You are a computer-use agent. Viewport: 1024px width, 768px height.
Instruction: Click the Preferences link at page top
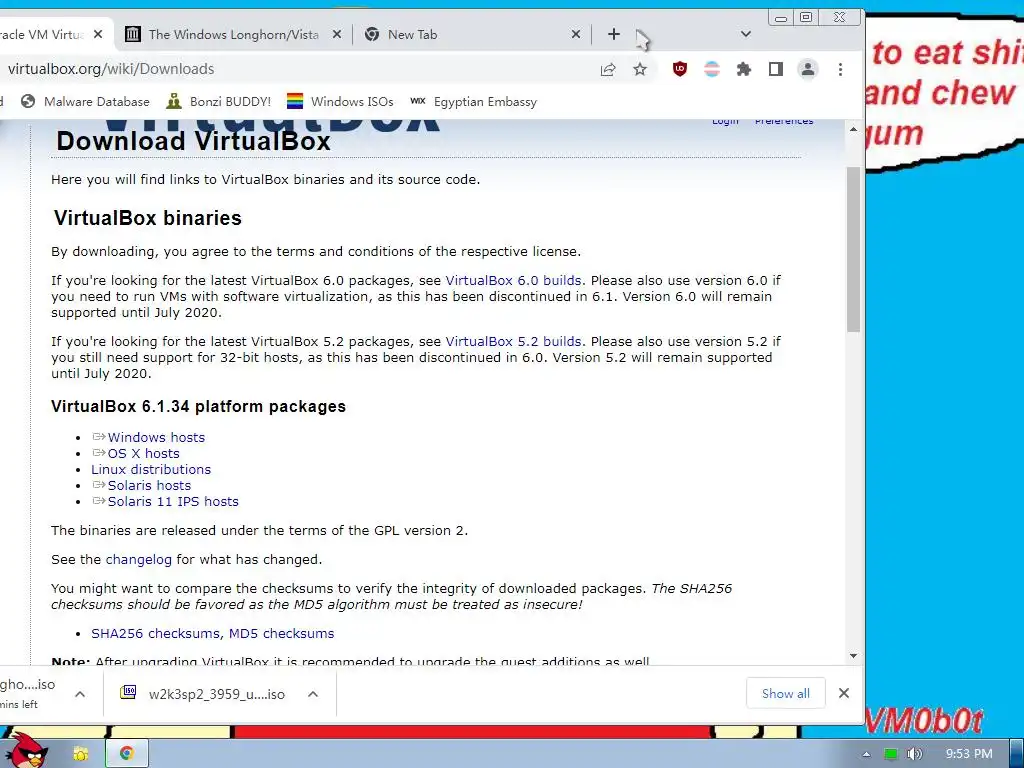784,121
